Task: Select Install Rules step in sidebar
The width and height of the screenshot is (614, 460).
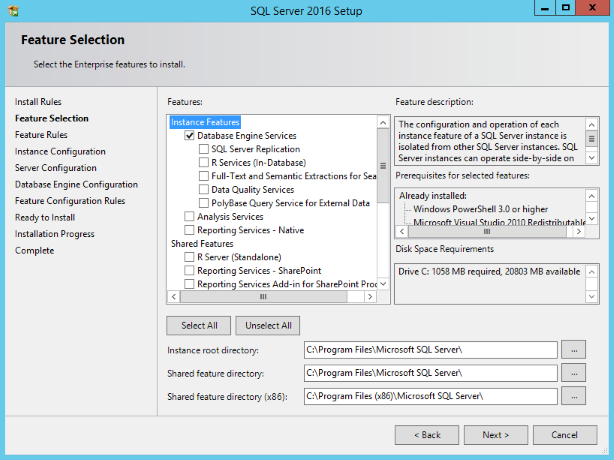Action: point(38,102)
